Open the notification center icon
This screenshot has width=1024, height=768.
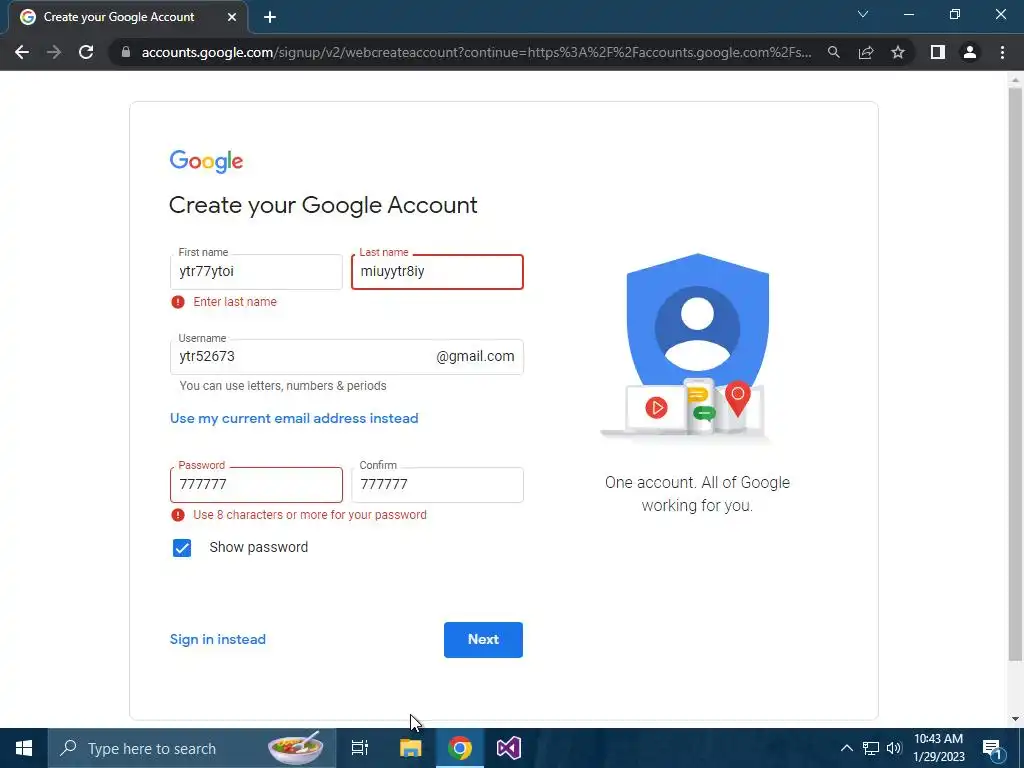click(x=993, y=748)
